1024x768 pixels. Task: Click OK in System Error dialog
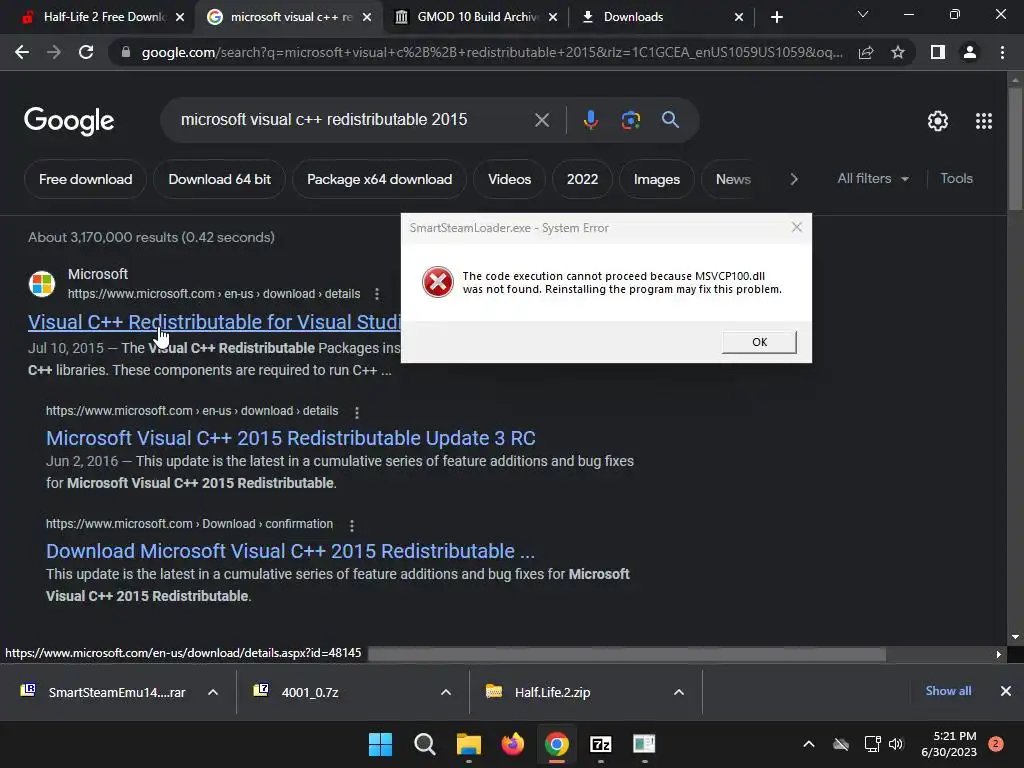(760, 342)
